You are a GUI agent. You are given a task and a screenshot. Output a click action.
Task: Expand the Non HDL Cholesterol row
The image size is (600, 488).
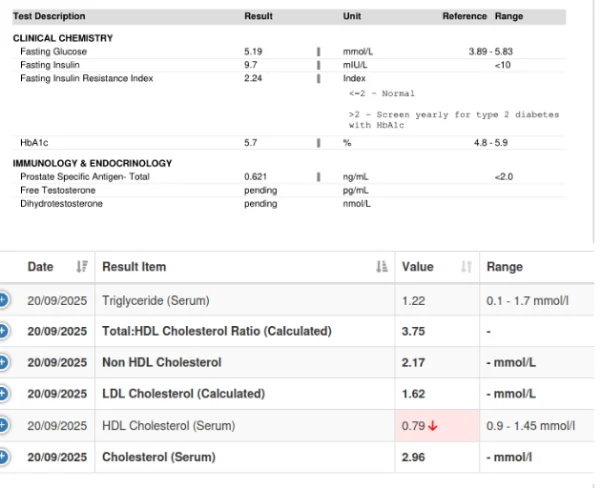(3, 362)
